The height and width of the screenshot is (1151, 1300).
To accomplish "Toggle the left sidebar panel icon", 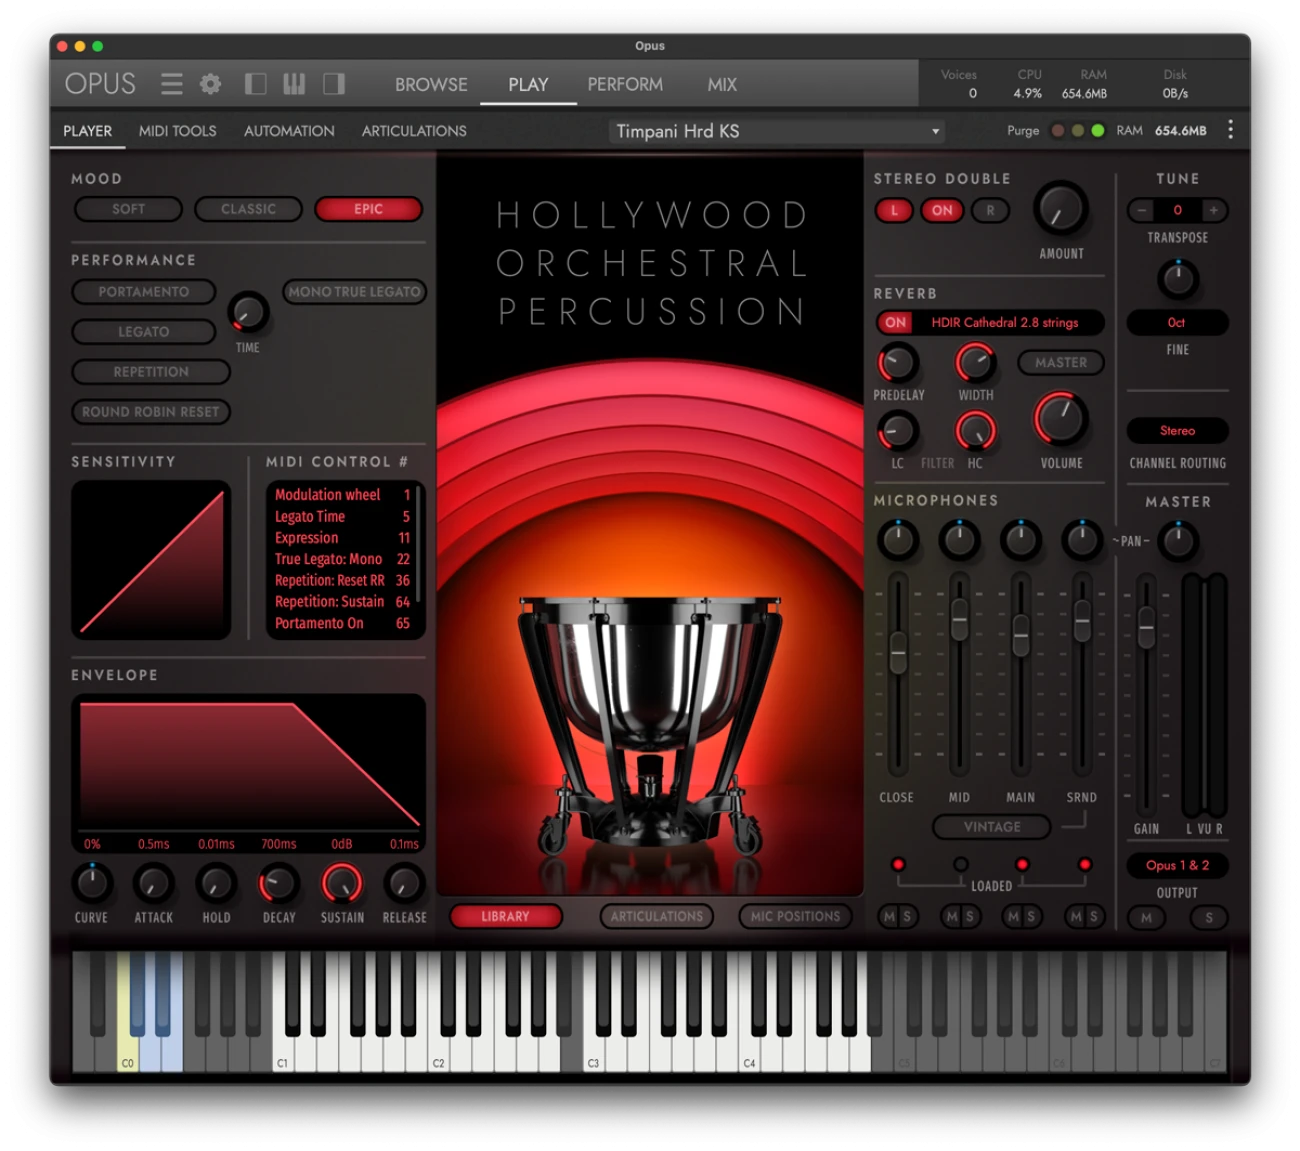I will (255, 84).
